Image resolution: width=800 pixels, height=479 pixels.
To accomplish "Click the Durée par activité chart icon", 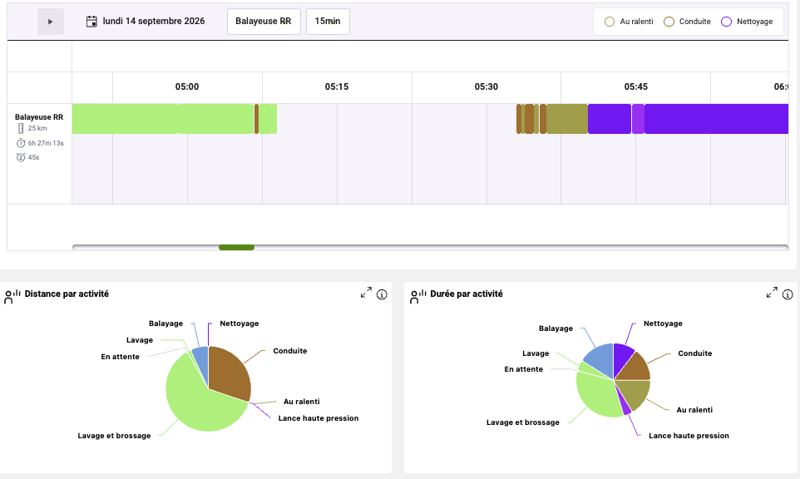I will tap(418, 296).
